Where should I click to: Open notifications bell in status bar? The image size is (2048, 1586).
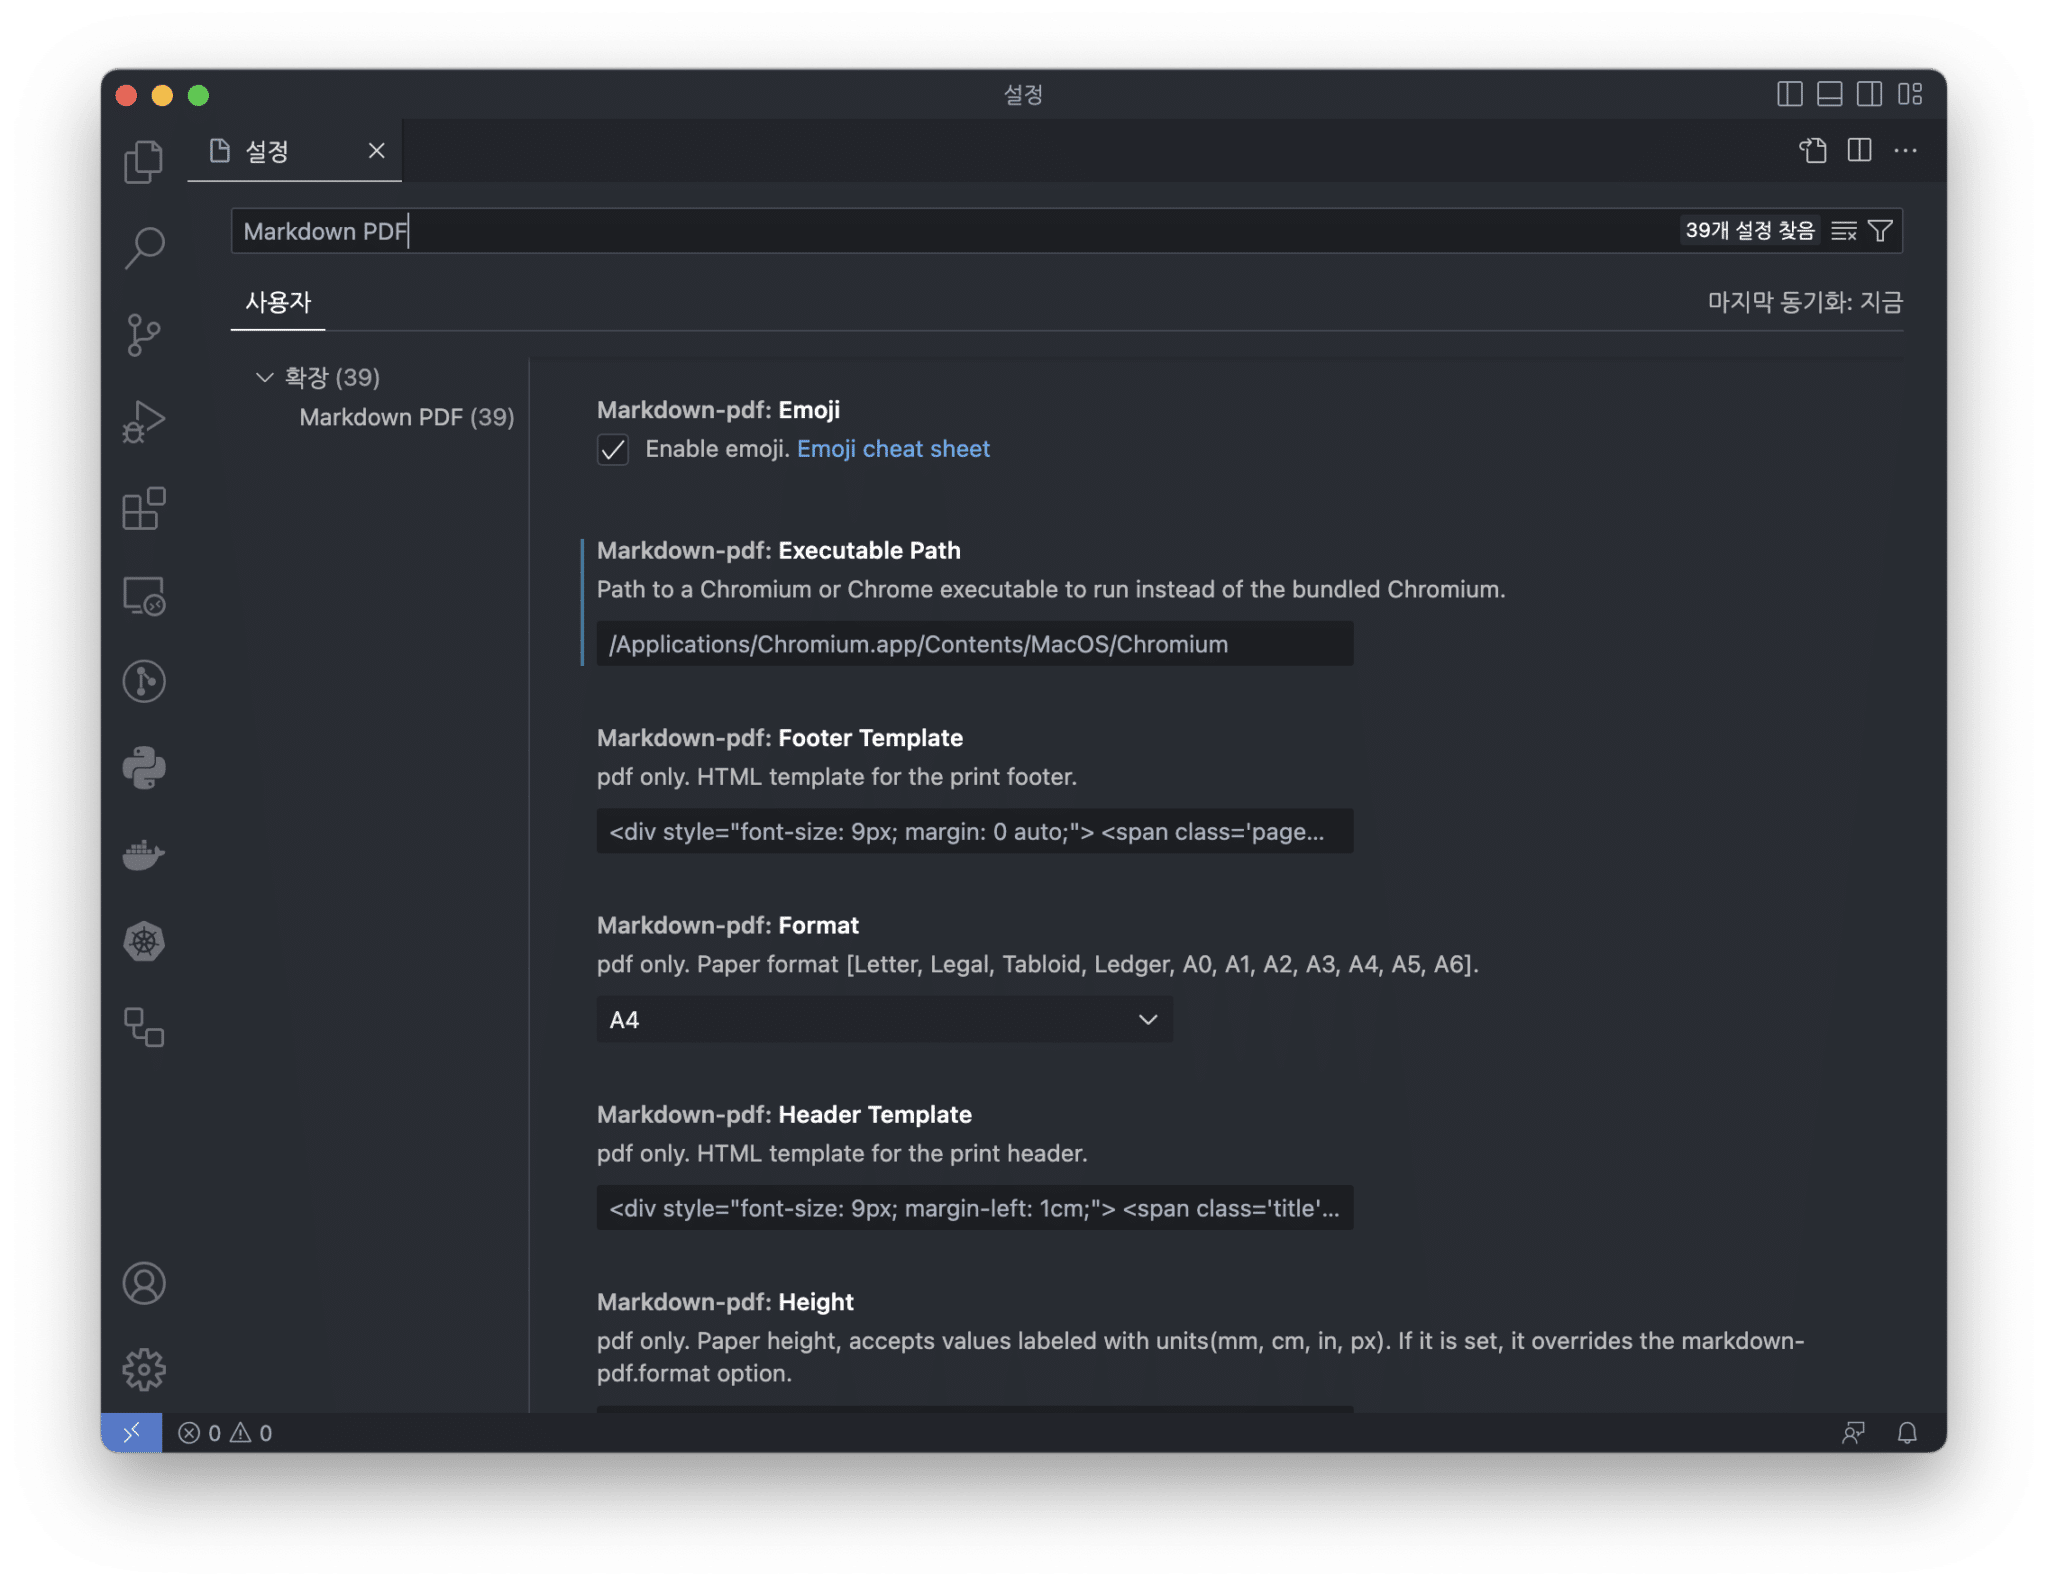1907,1433
